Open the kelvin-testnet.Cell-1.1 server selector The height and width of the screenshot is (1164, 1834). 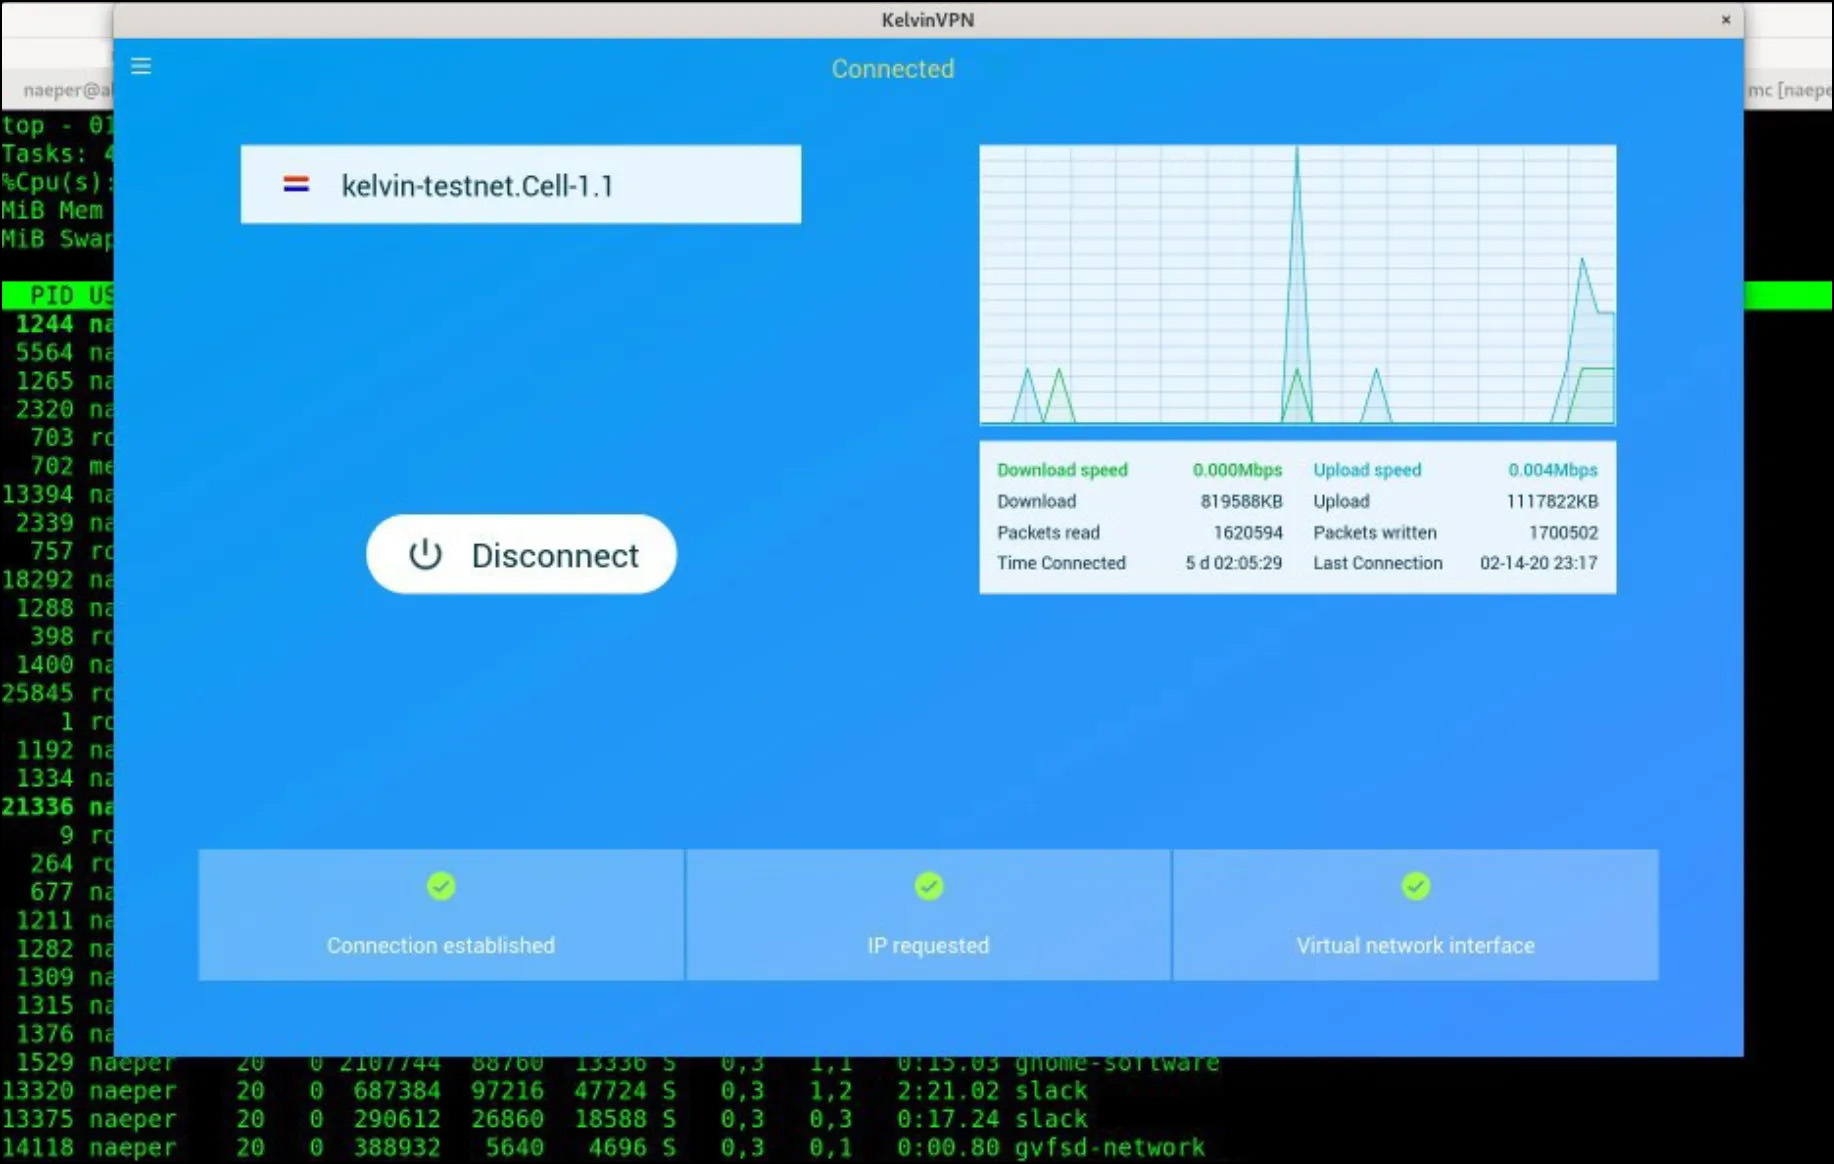[x=520, y=185]
